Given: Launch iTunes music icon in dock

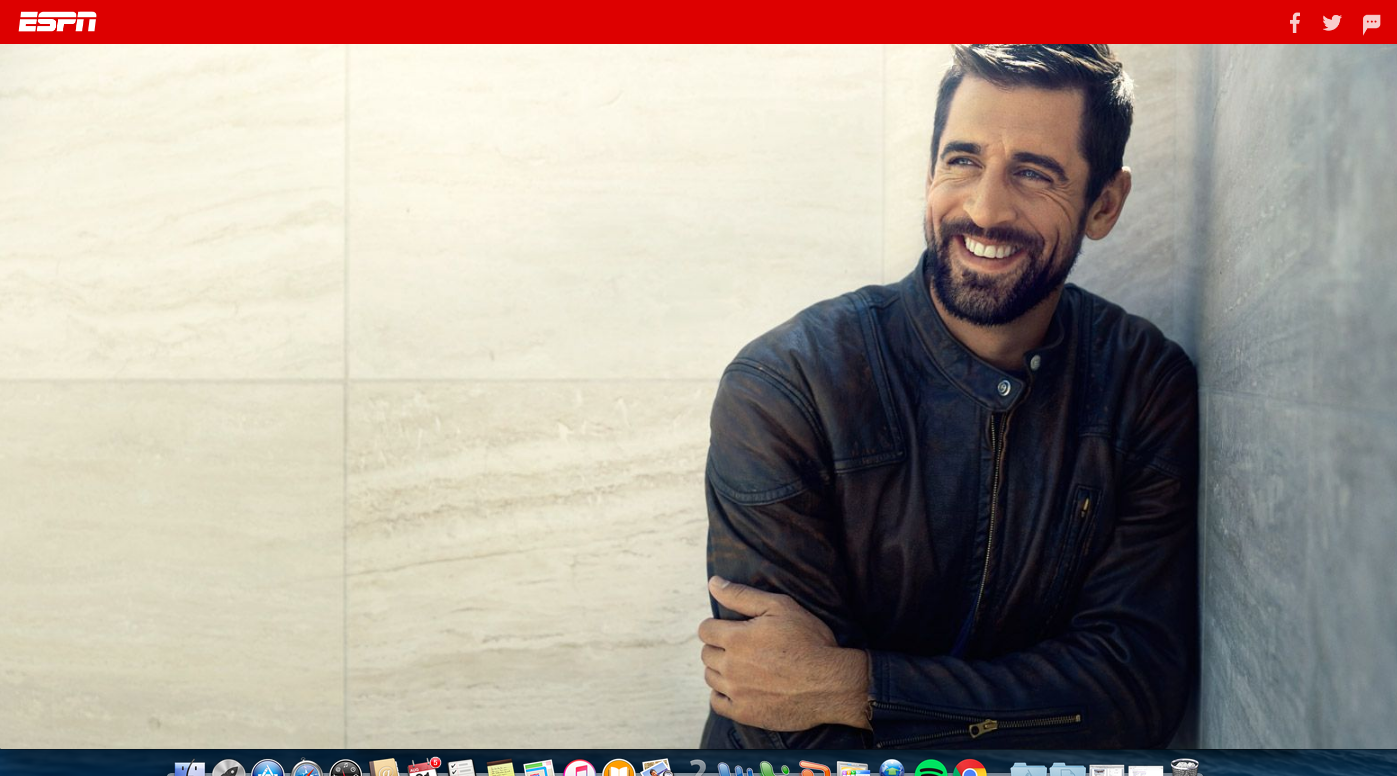Looking at the screenshot, I should coord(579,769).
